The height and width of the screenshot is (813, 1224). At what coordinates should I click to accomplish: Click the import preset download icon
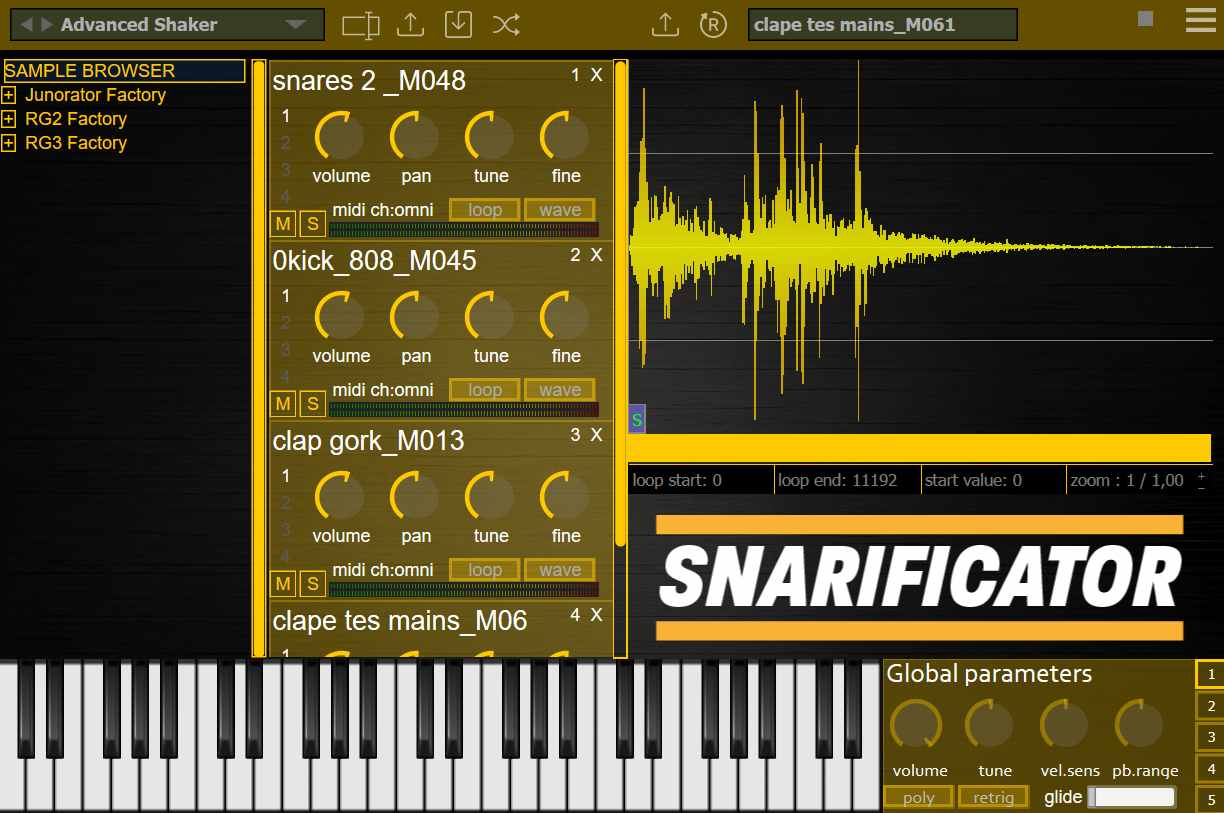458,25
